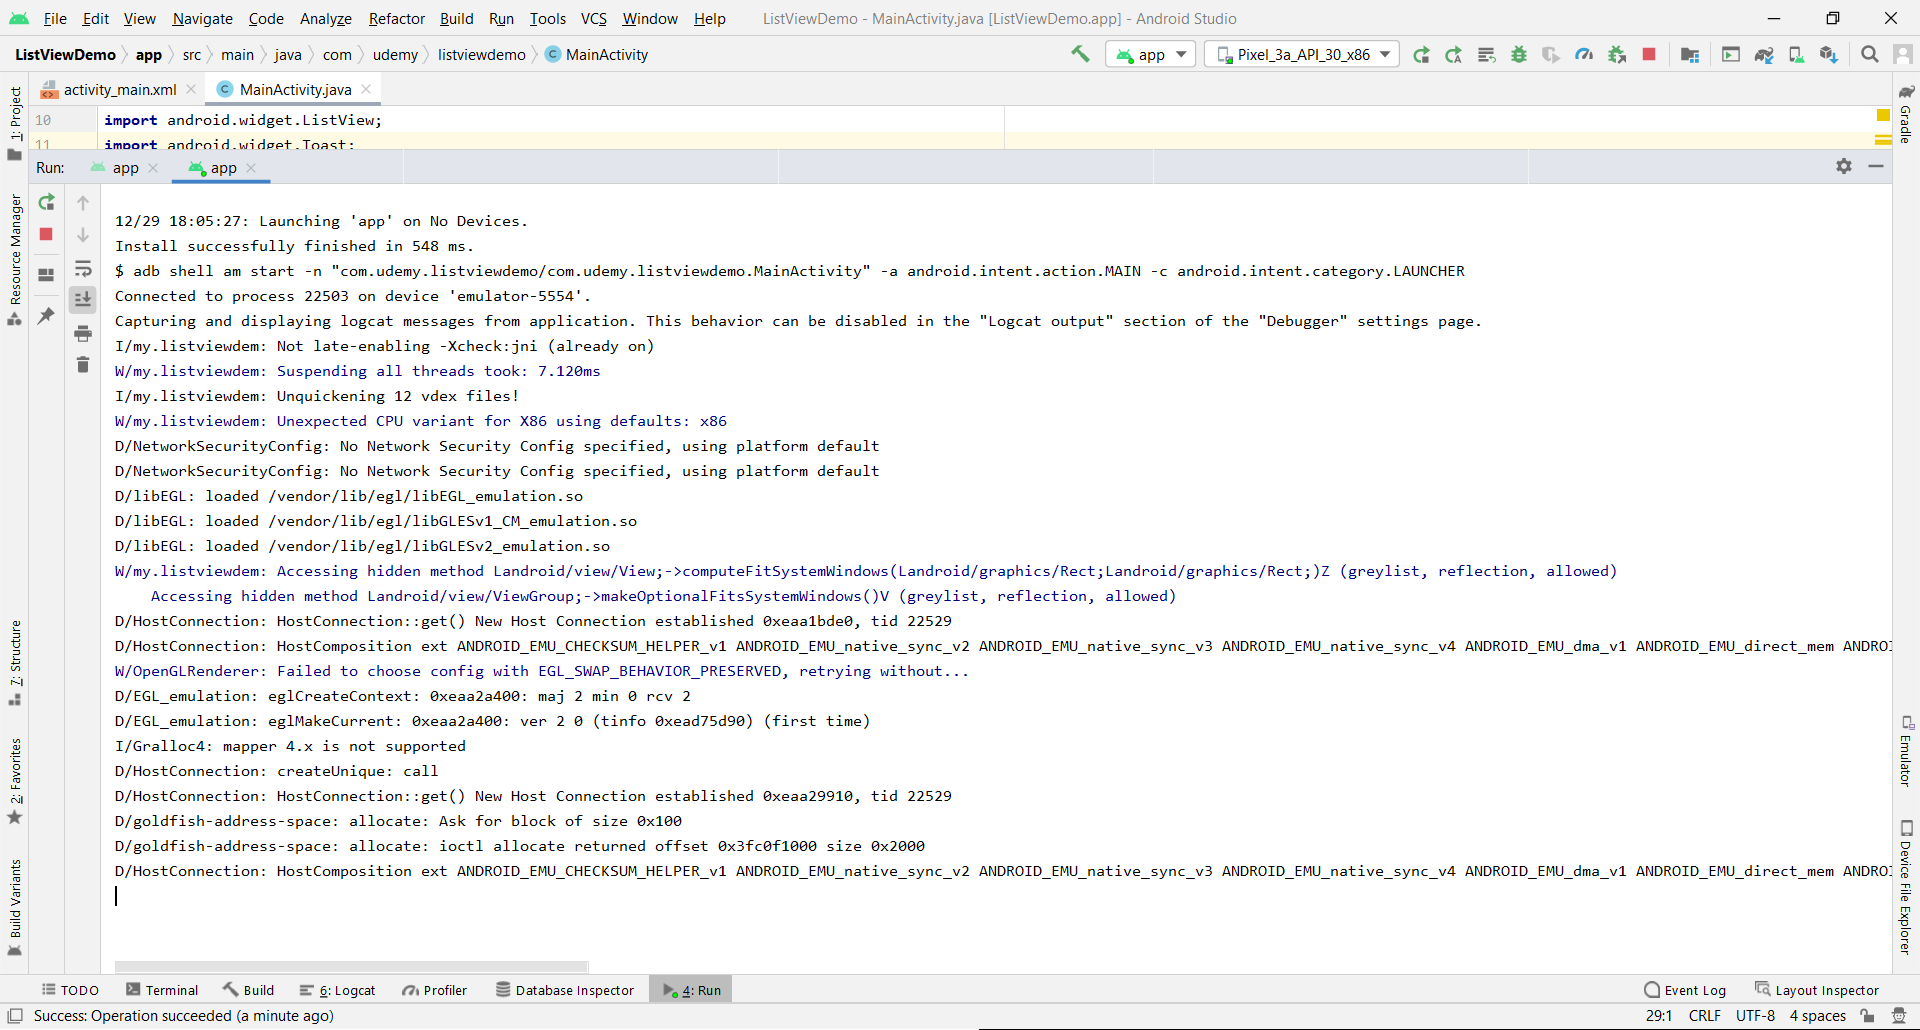Open the AVD Manager icon

1796,54
